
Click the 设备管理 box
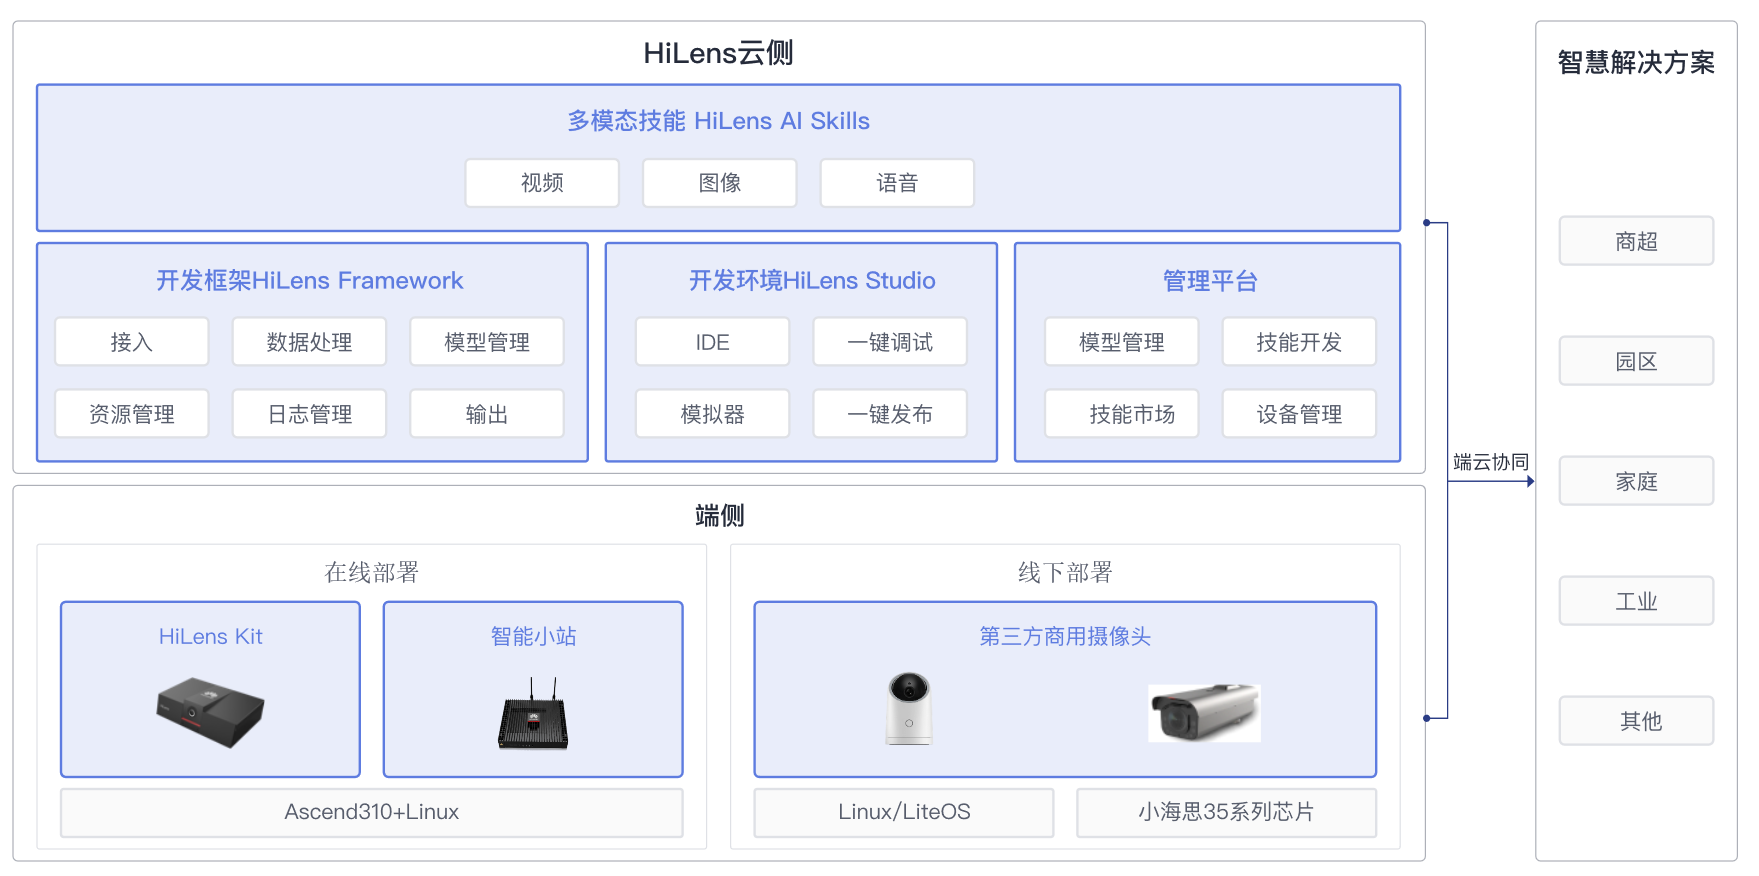pos(1299,414)
